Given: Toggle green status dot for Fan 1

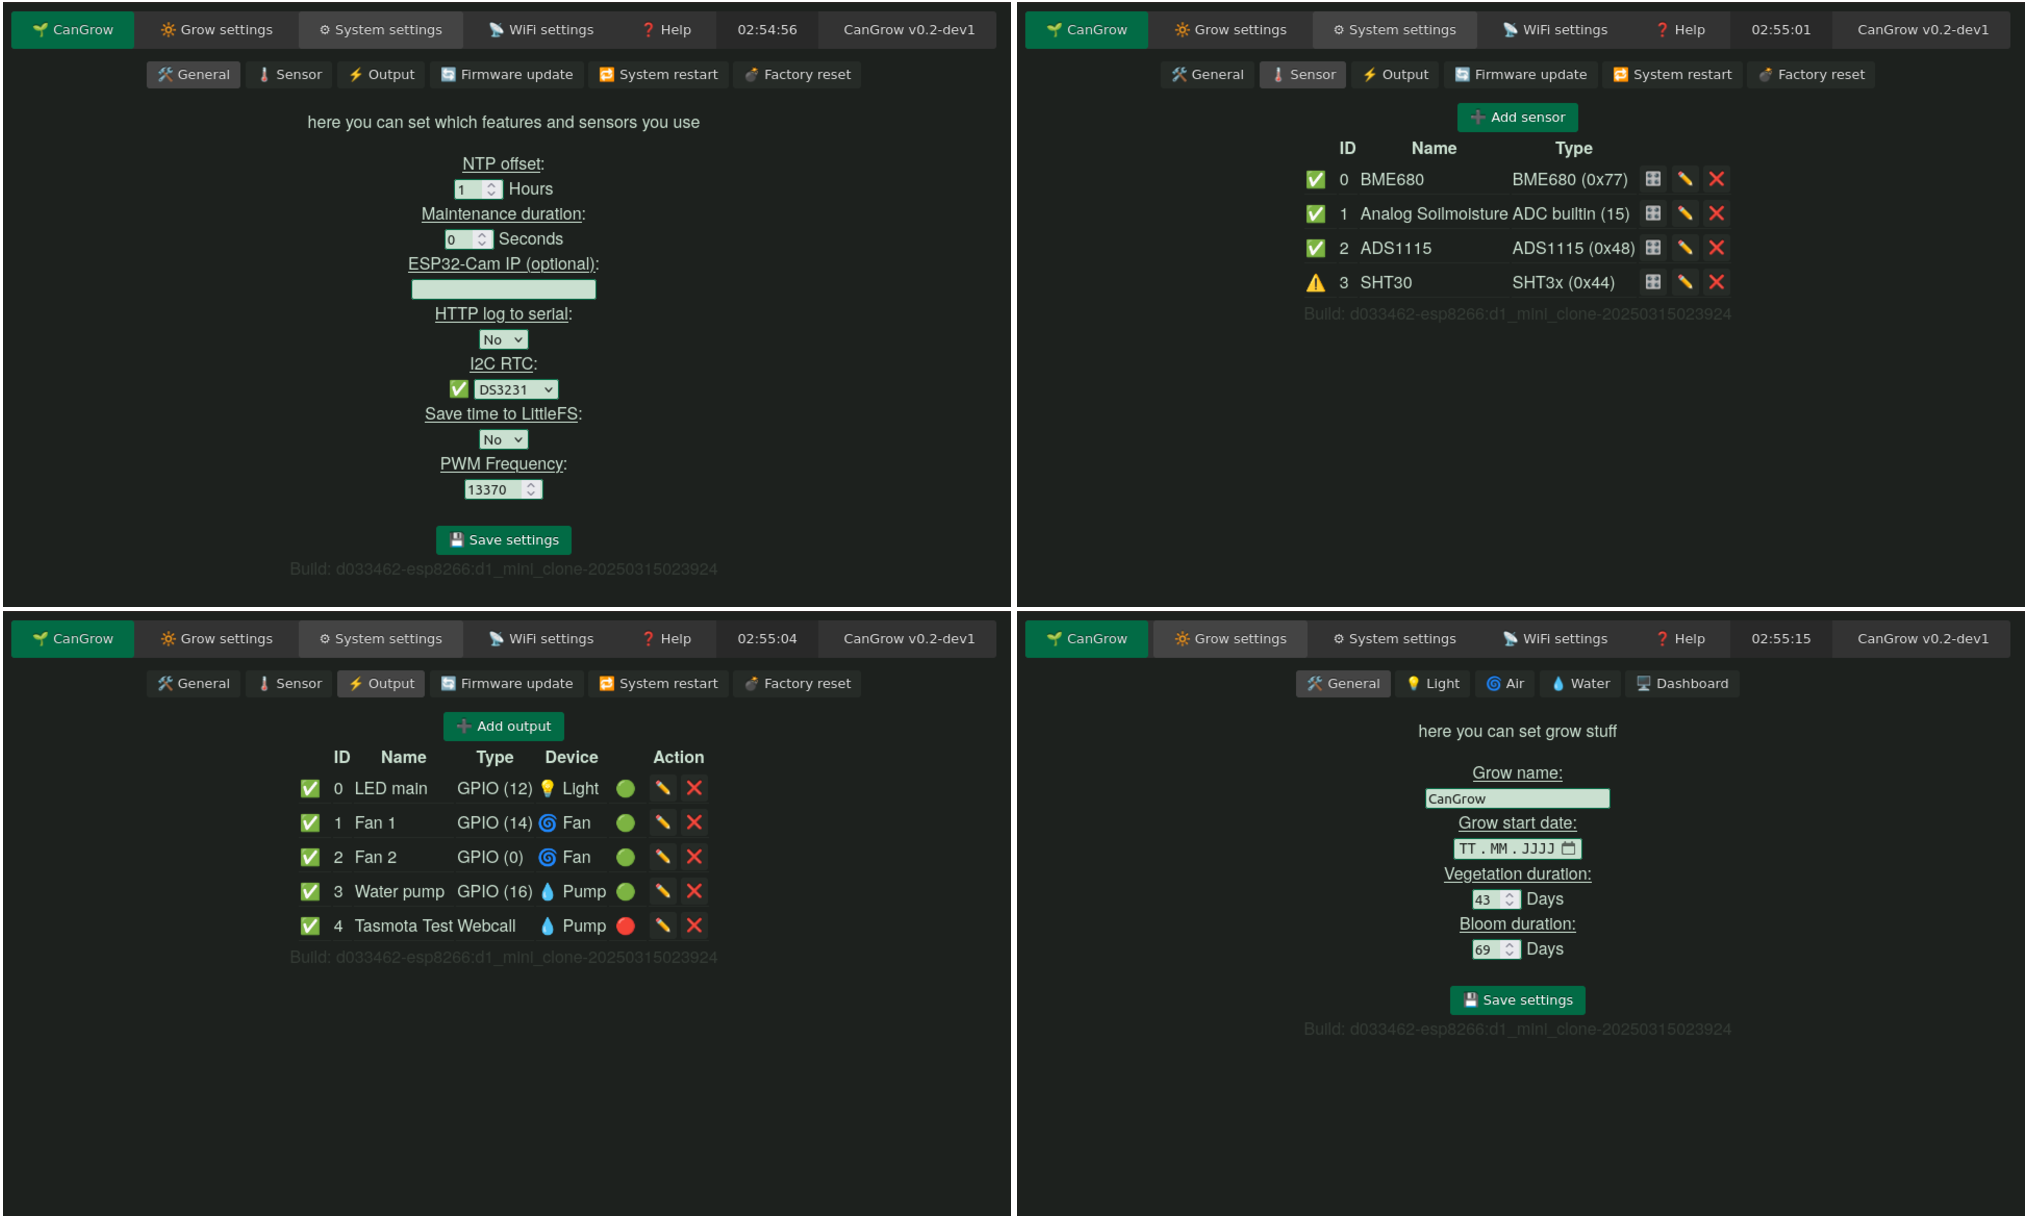Looking at the screenshot, I should pyautogui.click(x=626, y=823).
